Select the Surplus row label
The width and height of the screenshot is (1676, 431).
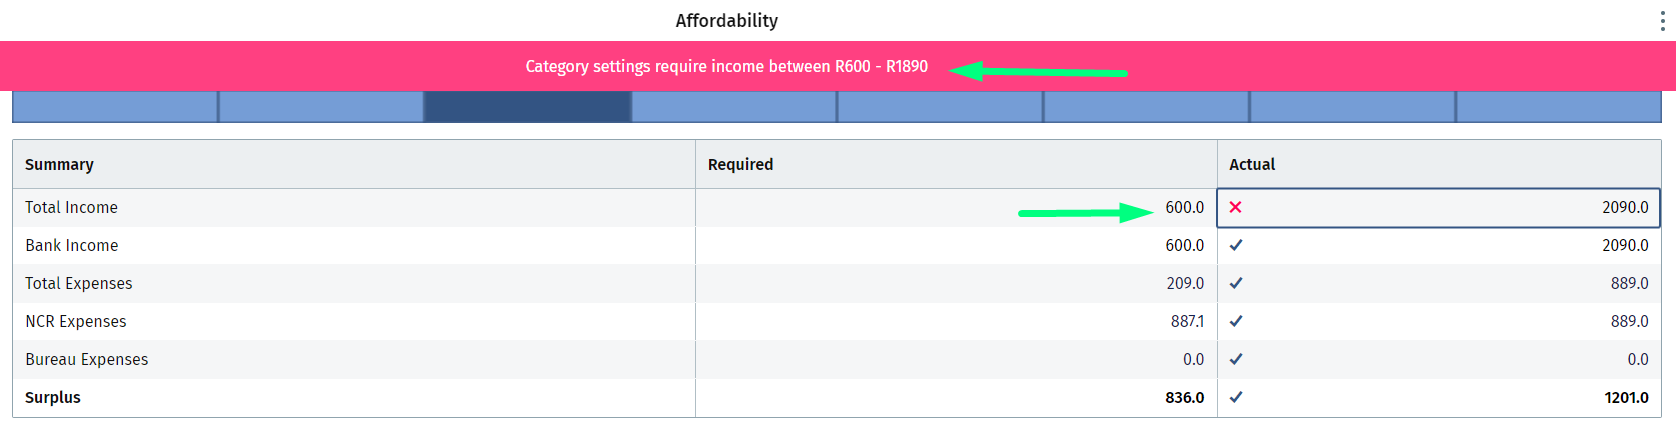click(53, 397)
